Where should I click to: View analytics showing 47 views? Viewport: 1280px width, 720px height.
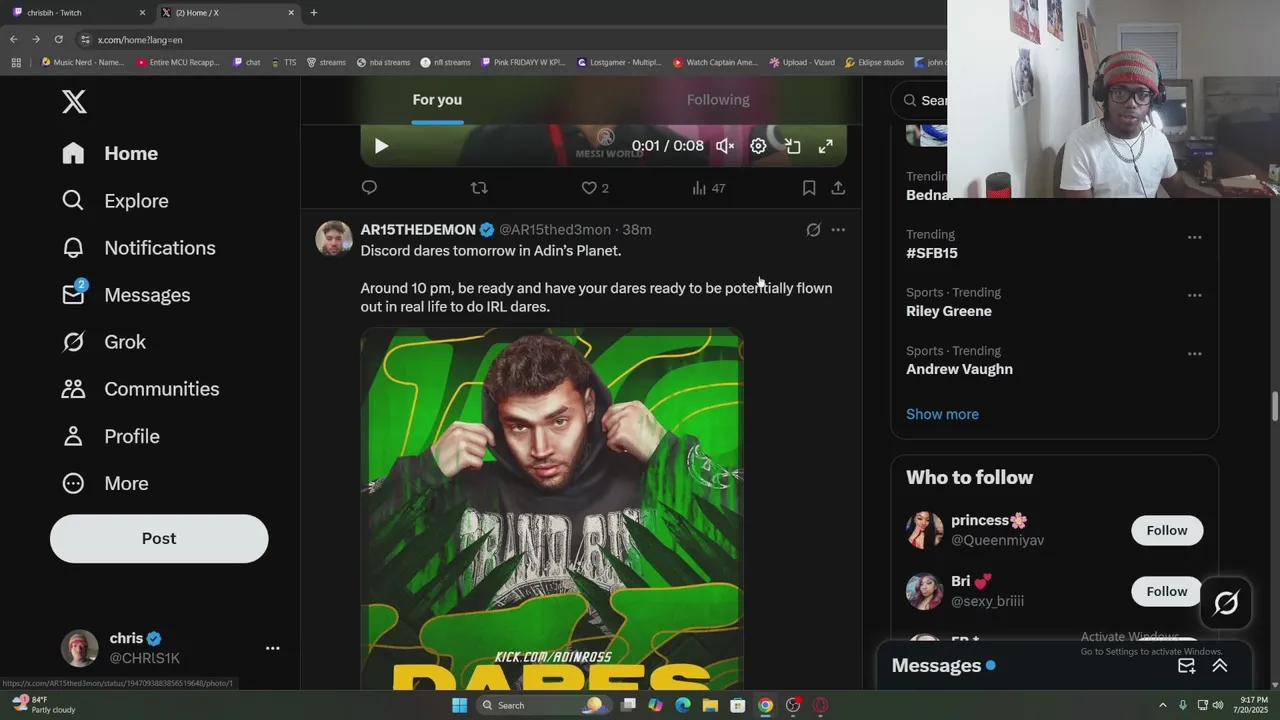[x=708, y=188]
